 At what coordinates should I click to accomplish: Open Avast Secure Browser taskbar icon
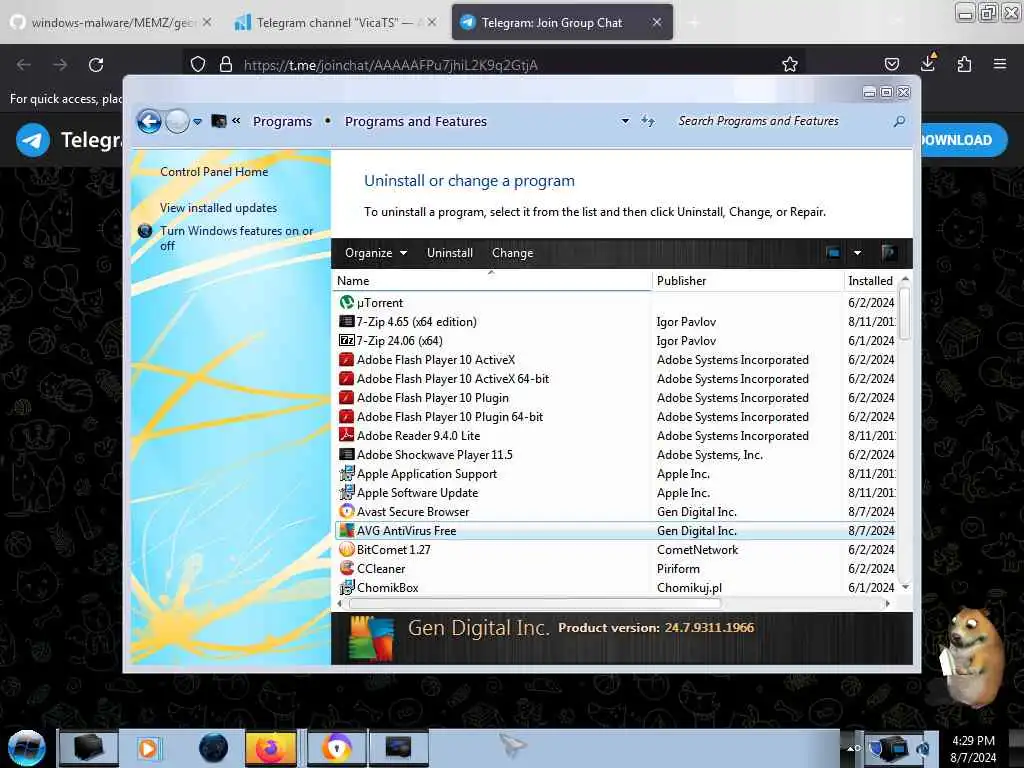[x=336, y=748]
